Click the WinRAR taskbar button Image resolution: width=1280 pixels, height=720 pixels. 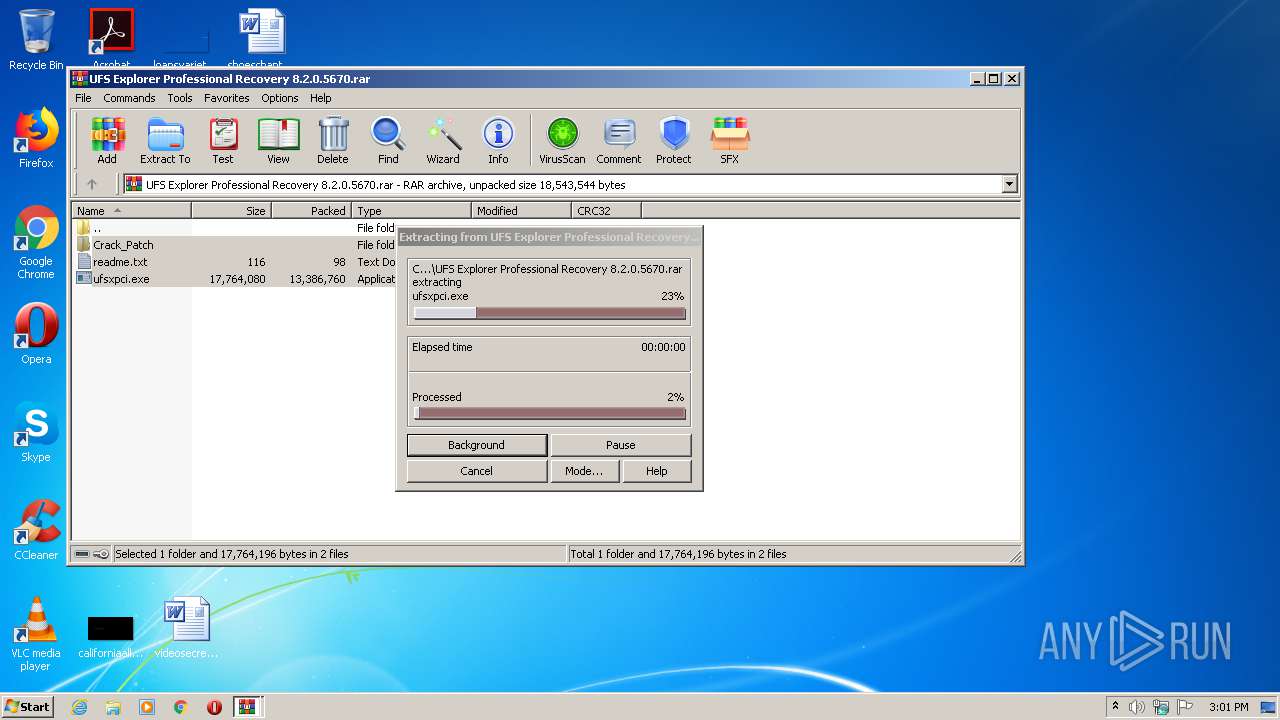(248, 707)
